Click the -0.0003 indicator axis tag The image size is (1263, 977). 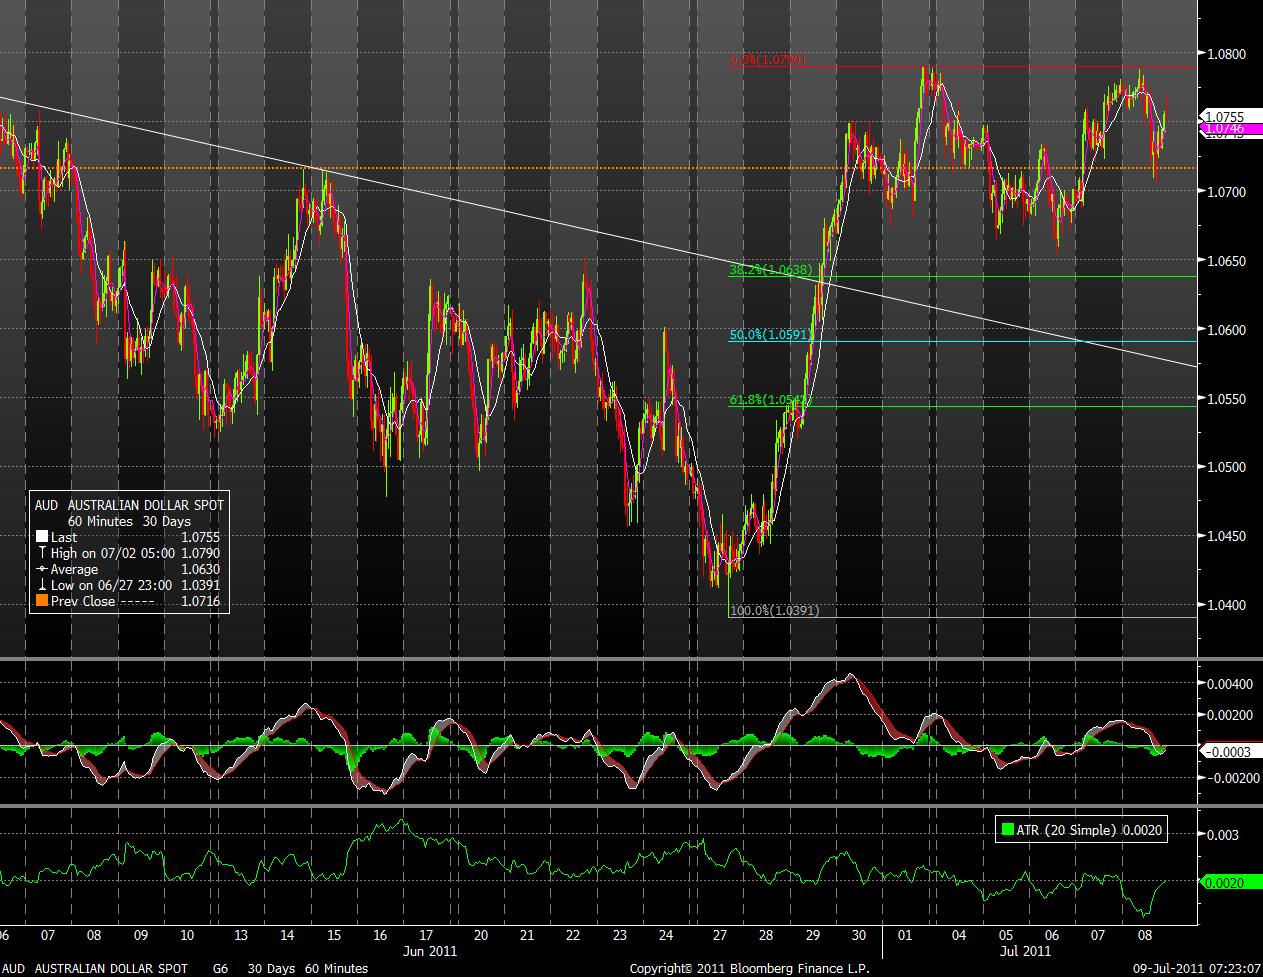pos(1225,752)
